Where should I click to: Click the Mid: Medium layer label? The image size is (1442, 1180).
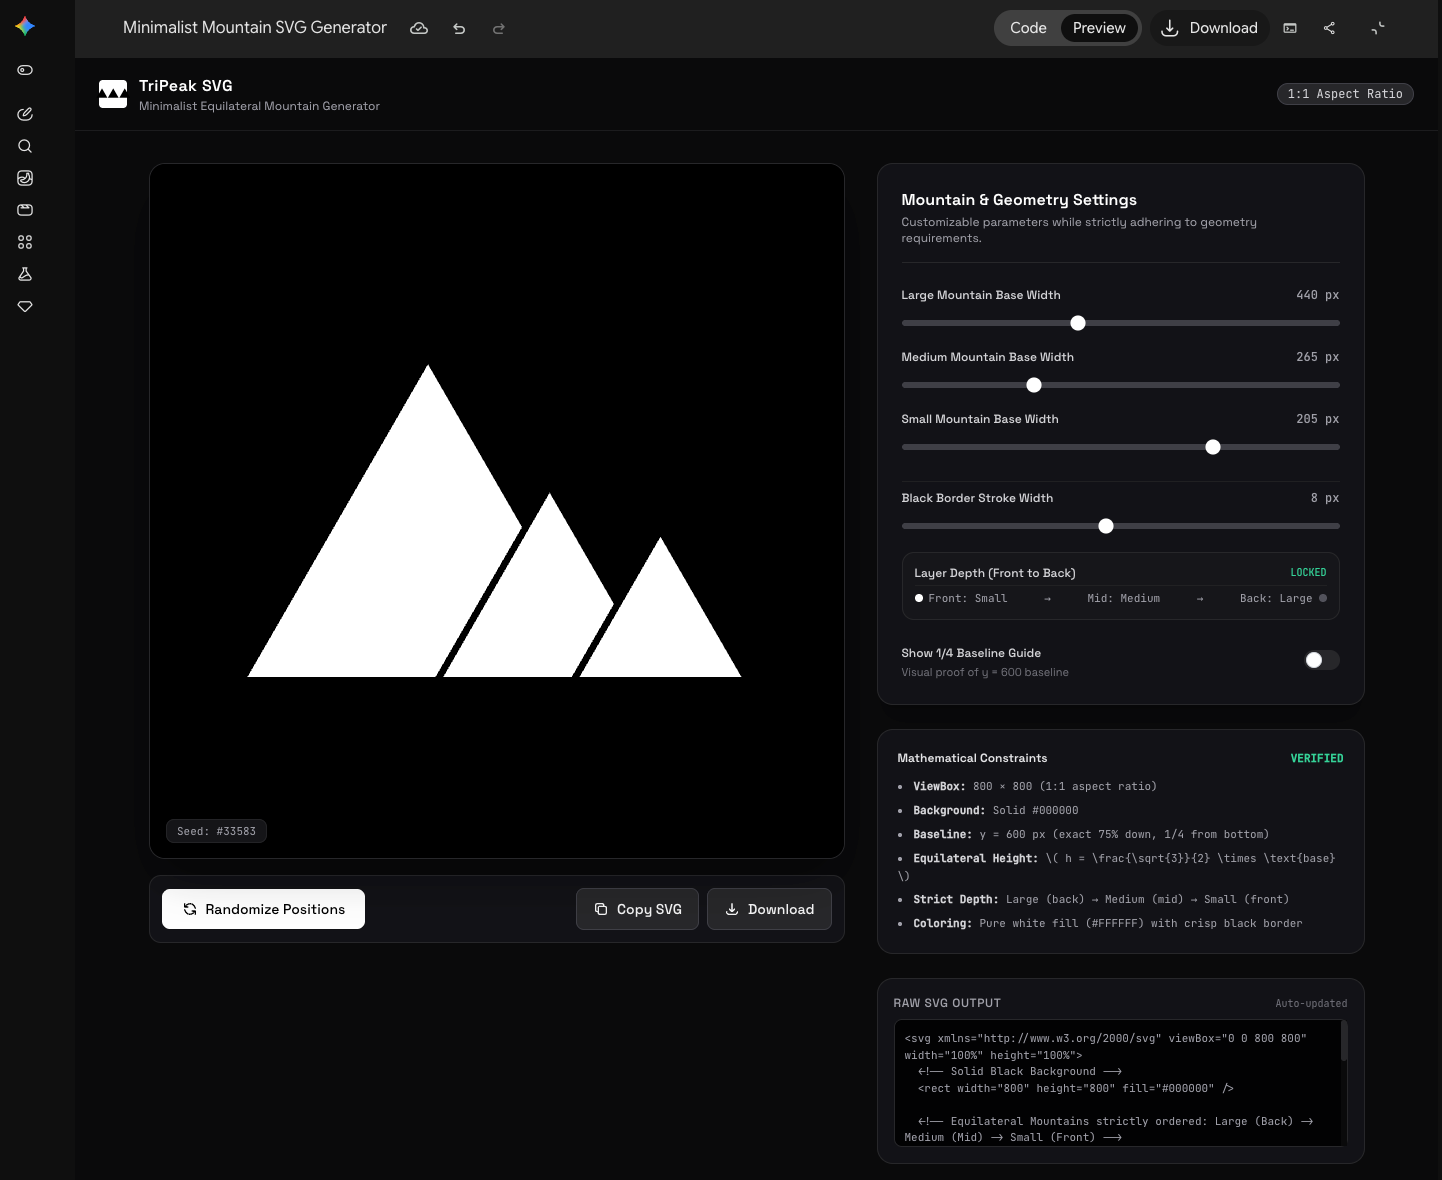[x=1123, y=598]
